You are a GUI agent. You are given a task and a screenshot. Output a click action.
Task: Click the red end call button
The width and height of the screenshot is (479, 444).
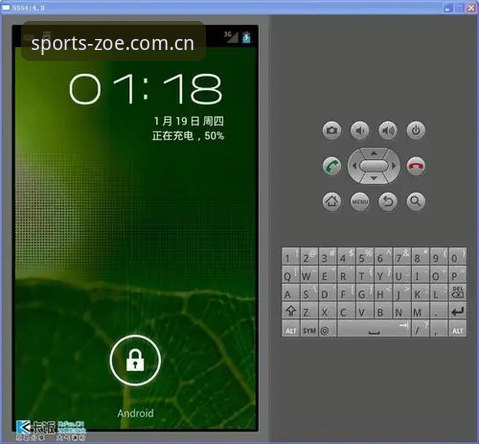click(416, 166)
